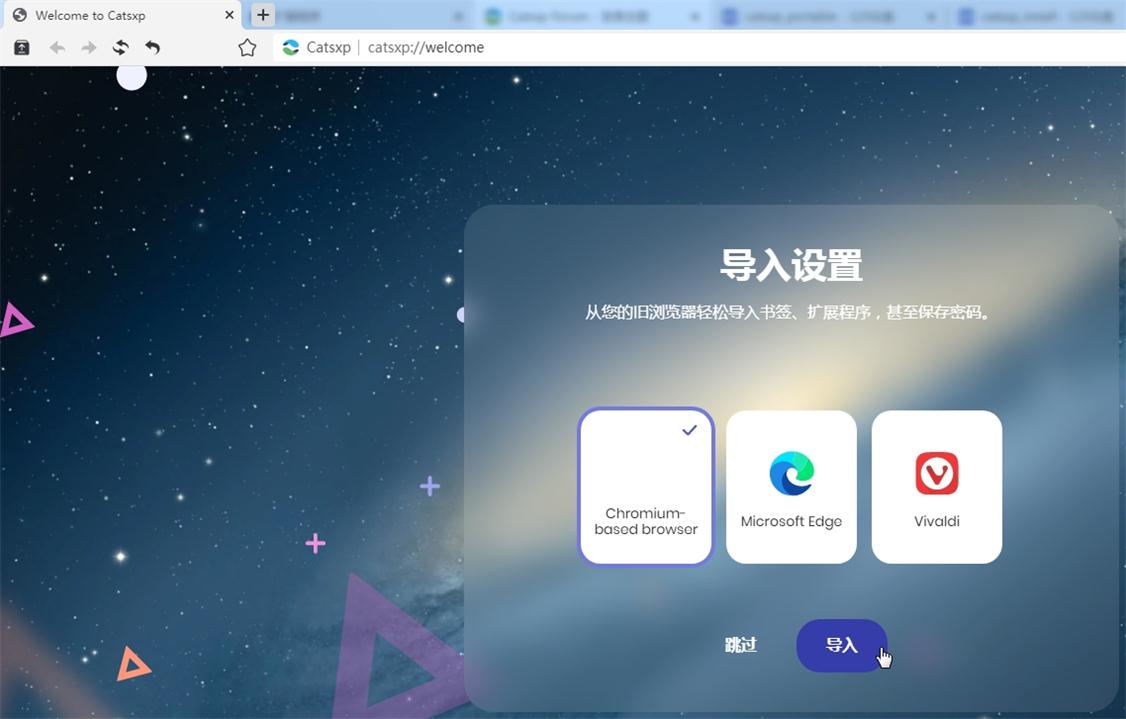Screen dimensions: 1126x719
Task: Click the undo closed tab icon
Action: coord(152,47)
